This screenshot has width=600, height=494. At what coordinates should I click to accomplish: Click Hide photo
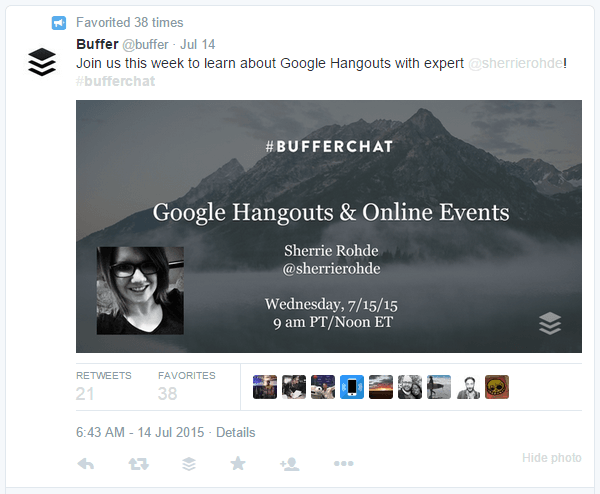[x=552, y=458]
